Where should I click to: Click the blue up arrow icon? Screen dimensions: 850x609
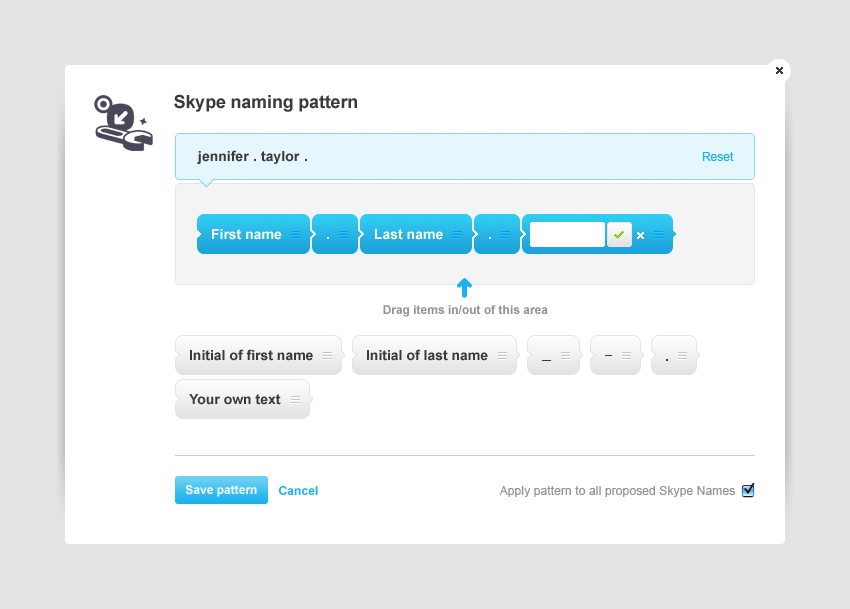[464, 288]
